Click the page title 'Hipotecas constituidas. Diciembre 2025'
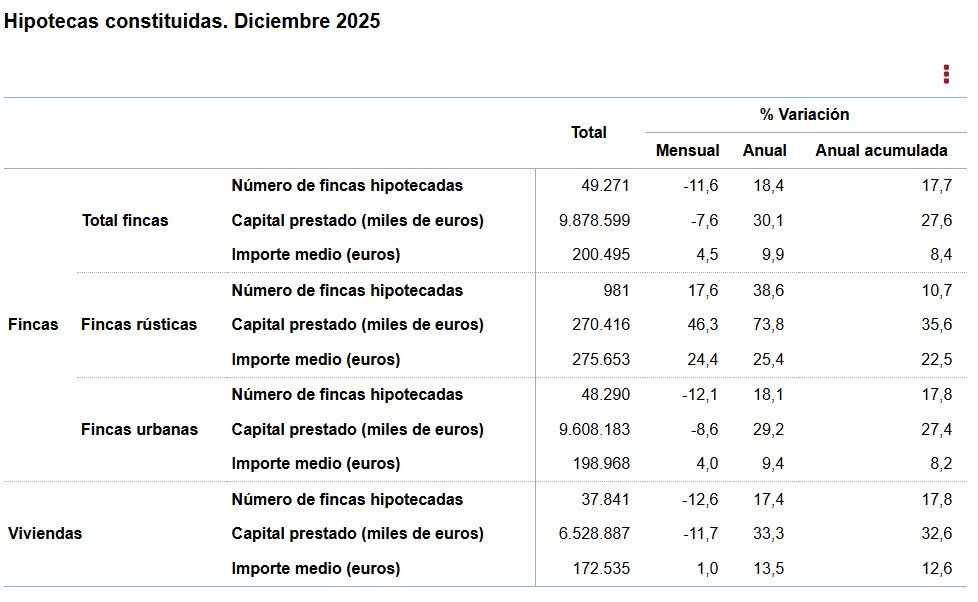Image resolution: width=978 pixels, height=602 pixels. (193, 21)
